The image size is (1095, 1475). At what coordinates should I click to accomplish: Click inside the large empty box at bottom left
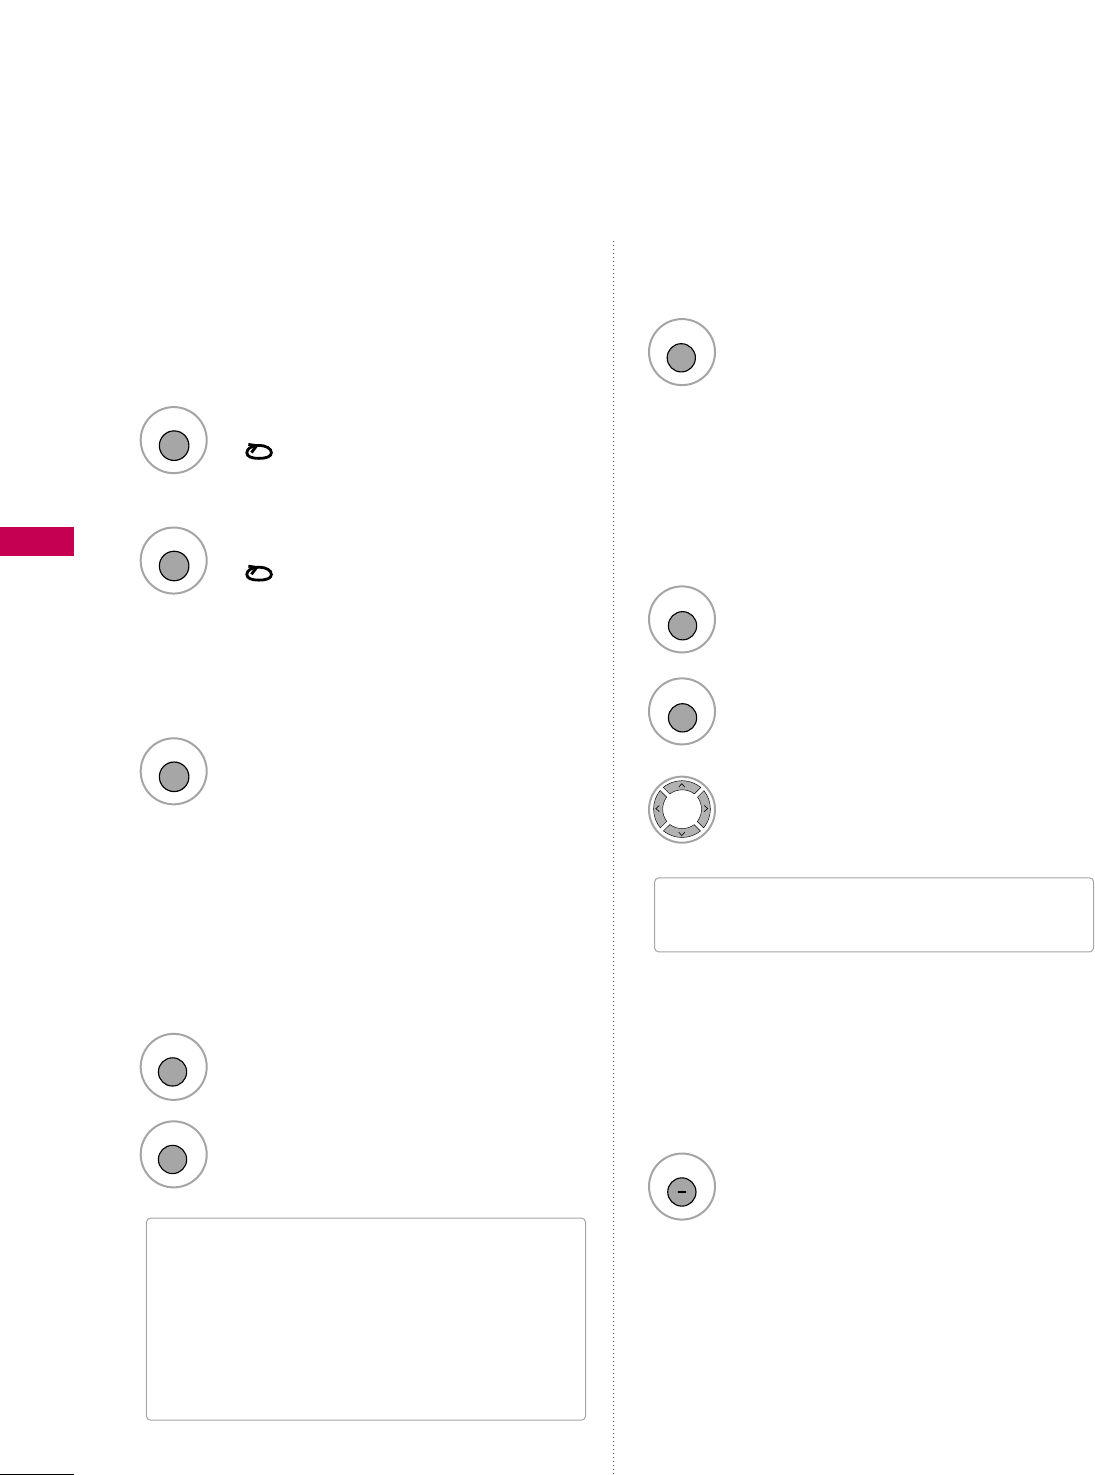pos(365,1318)
